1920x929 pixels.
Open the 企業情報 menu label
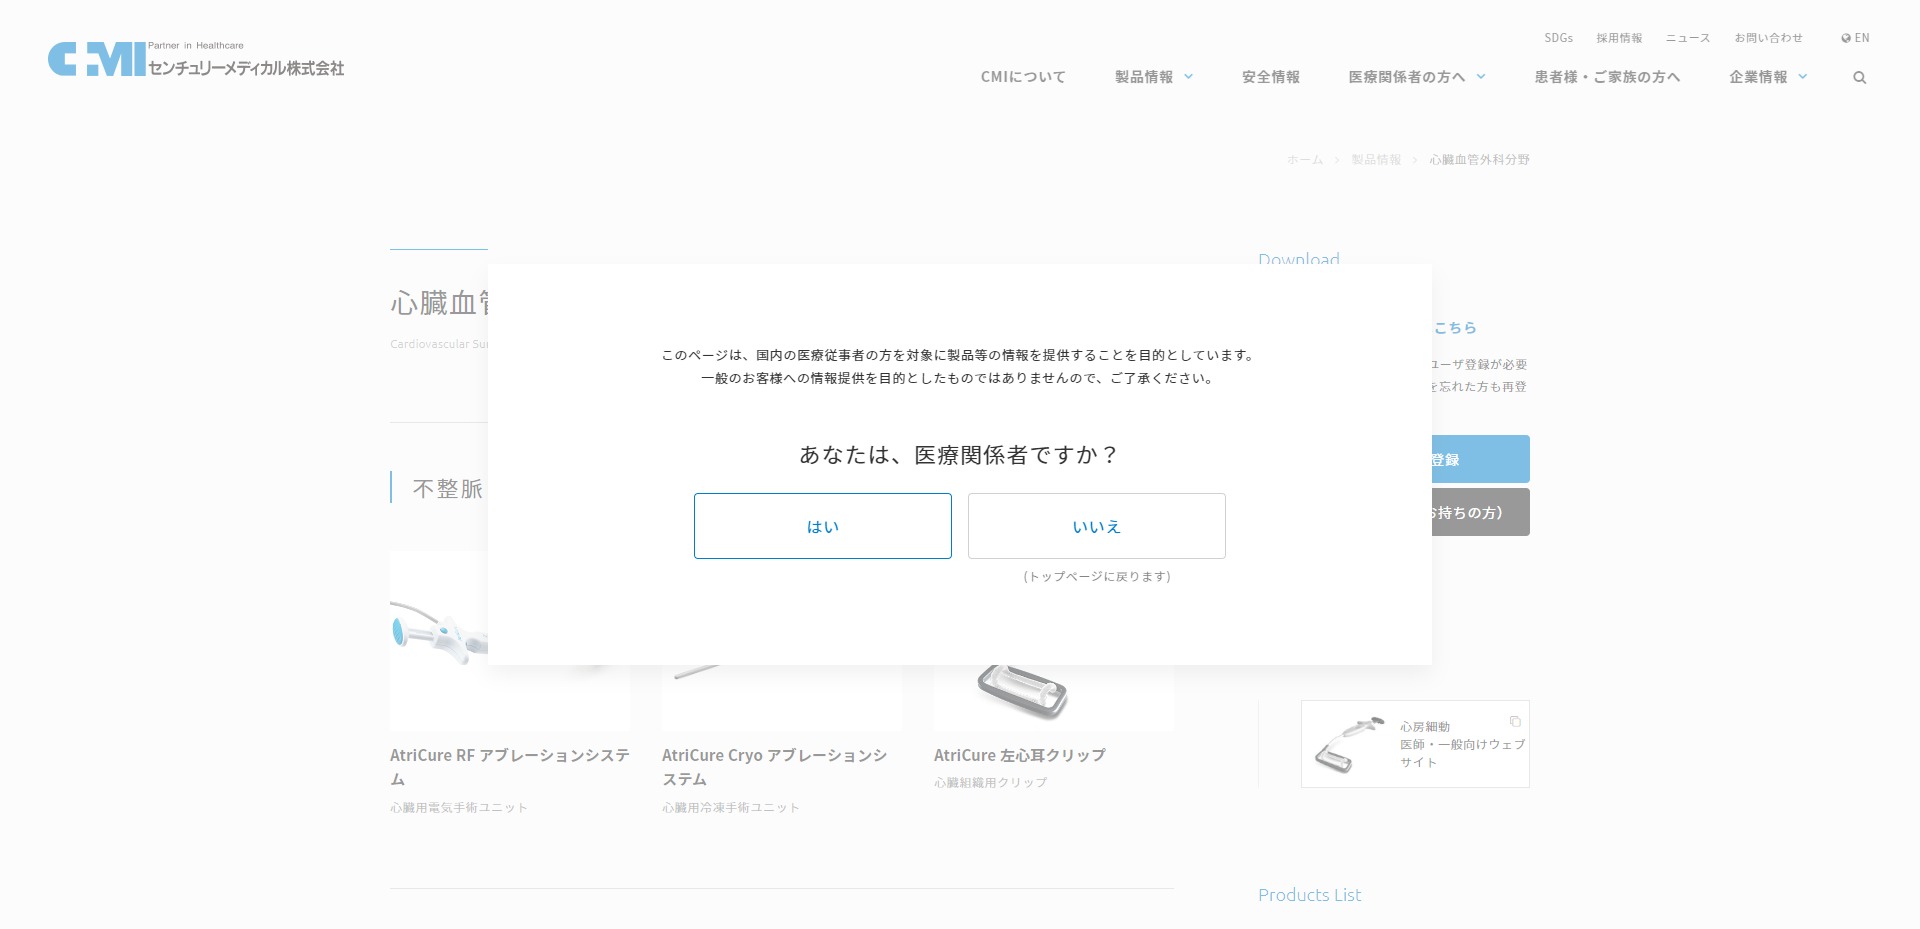(x=1758, y=77)
